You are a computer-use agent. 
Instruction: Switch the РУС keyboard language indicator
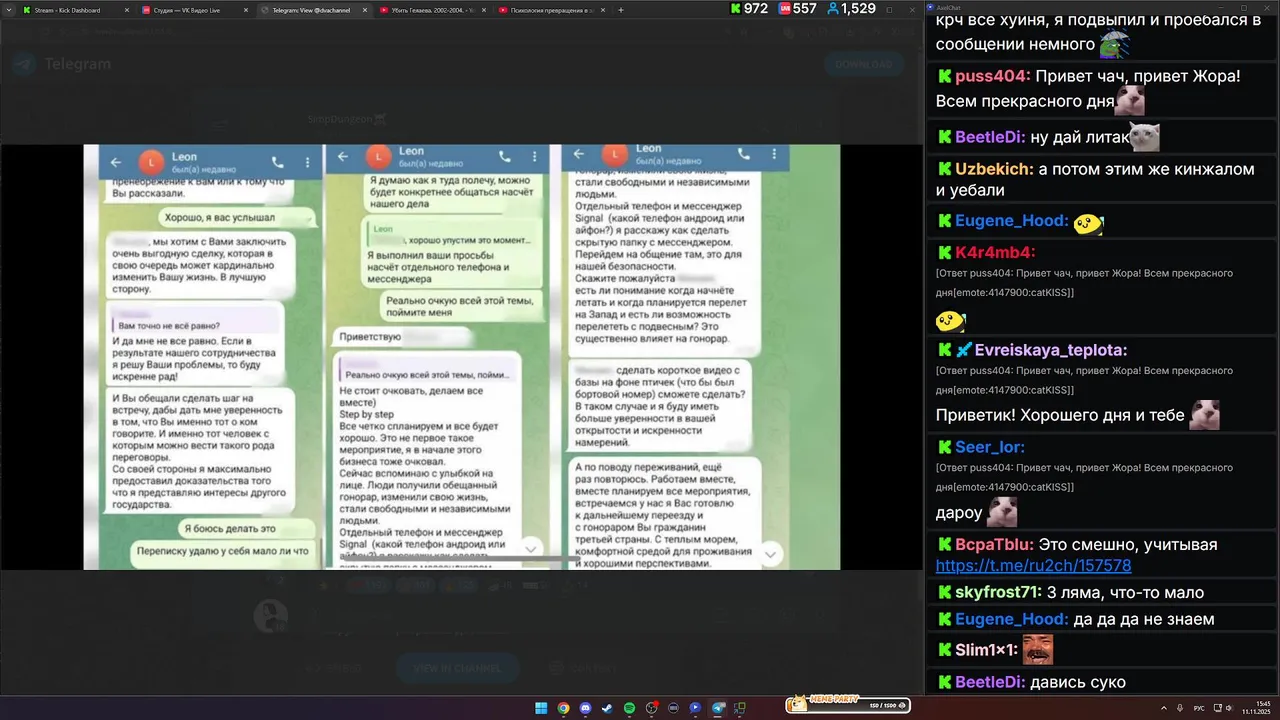coord(1199,708)
